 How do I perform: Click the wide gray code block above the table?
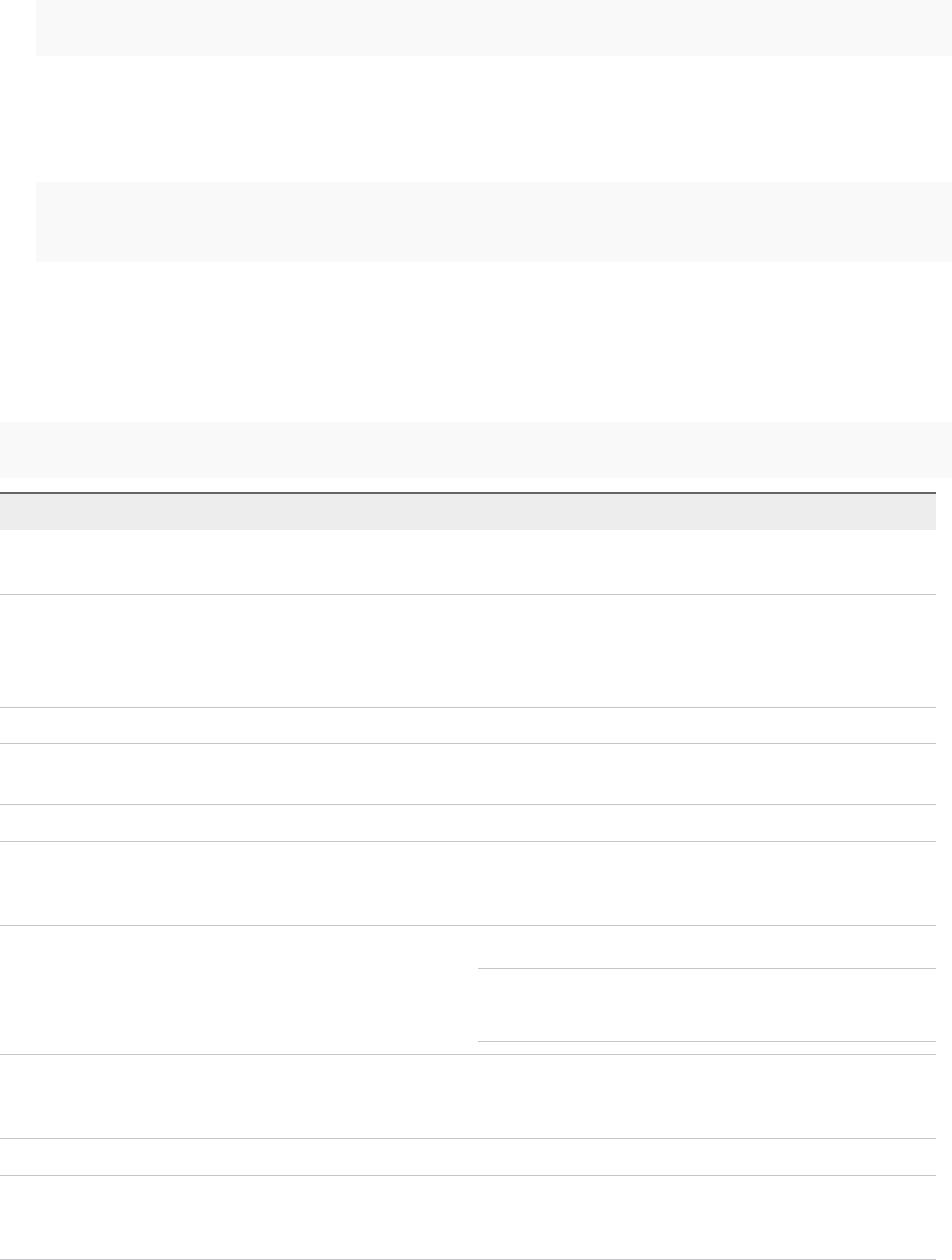(476, 449)
